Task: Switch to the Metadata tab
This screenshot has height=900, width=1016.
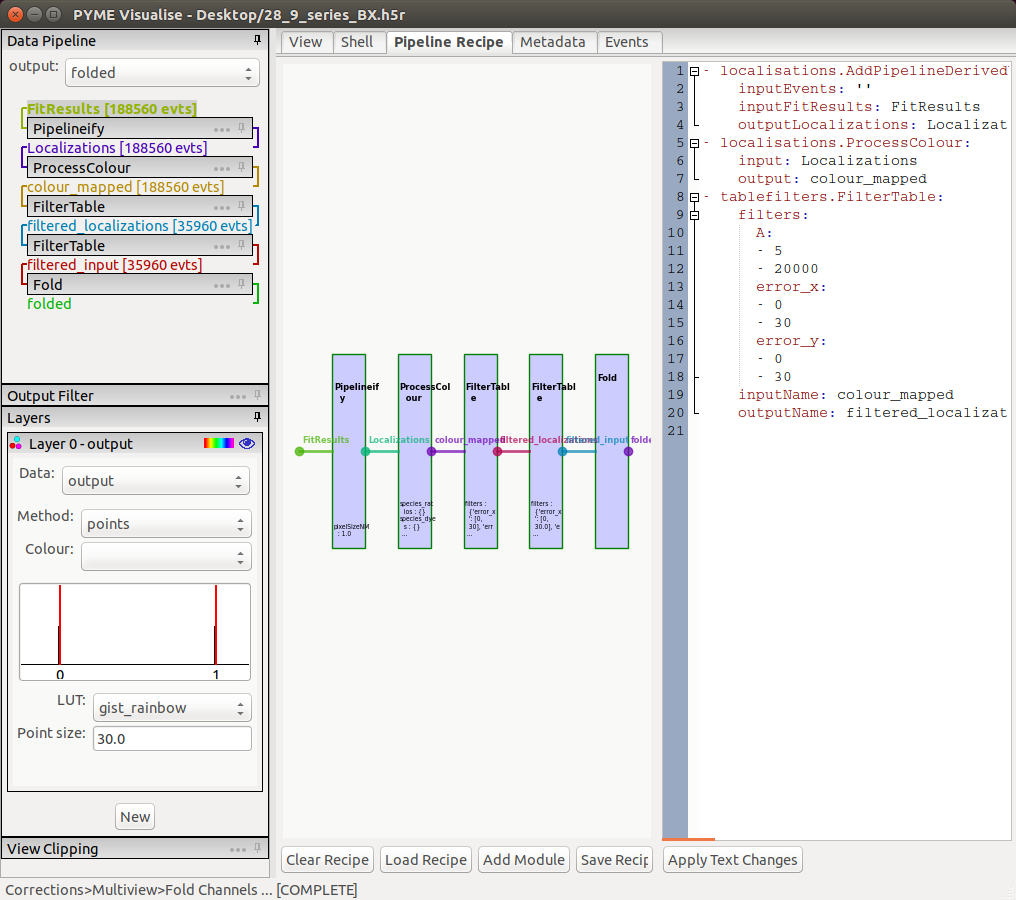Action: point(554,42)
